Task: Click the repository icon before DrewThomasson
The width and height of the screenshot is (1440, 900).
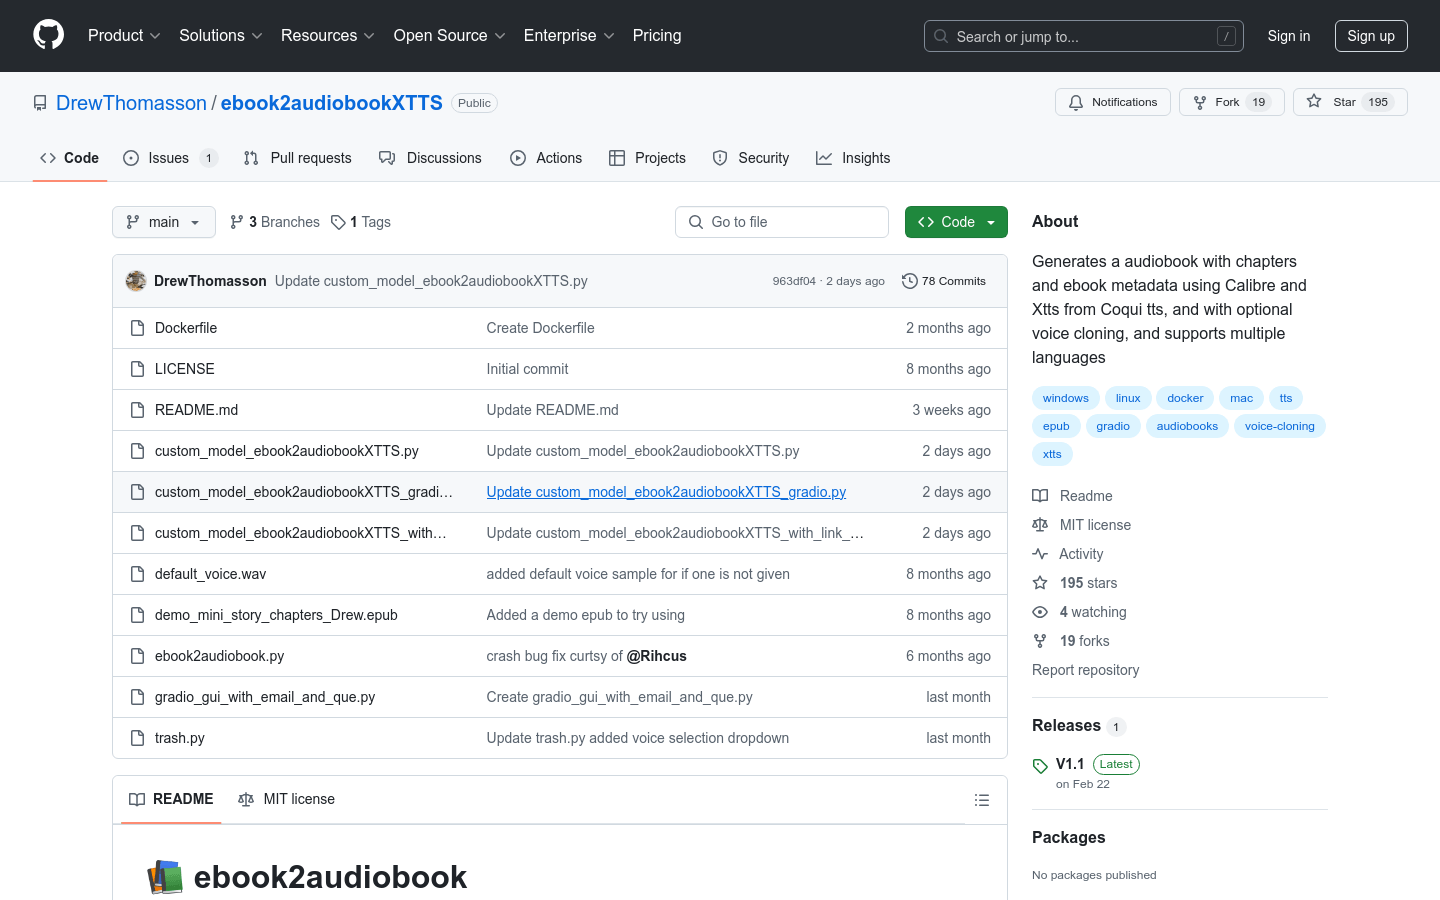Action: 40,103
